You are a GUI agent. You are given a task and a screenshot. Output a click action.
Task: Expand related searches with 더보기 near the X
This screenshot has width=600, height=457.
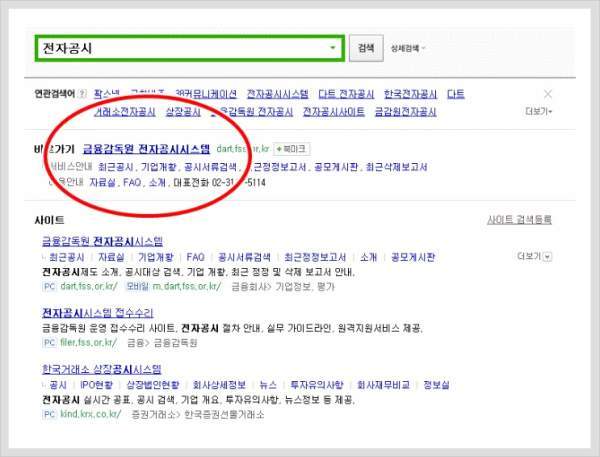click(x=539, y=111)
